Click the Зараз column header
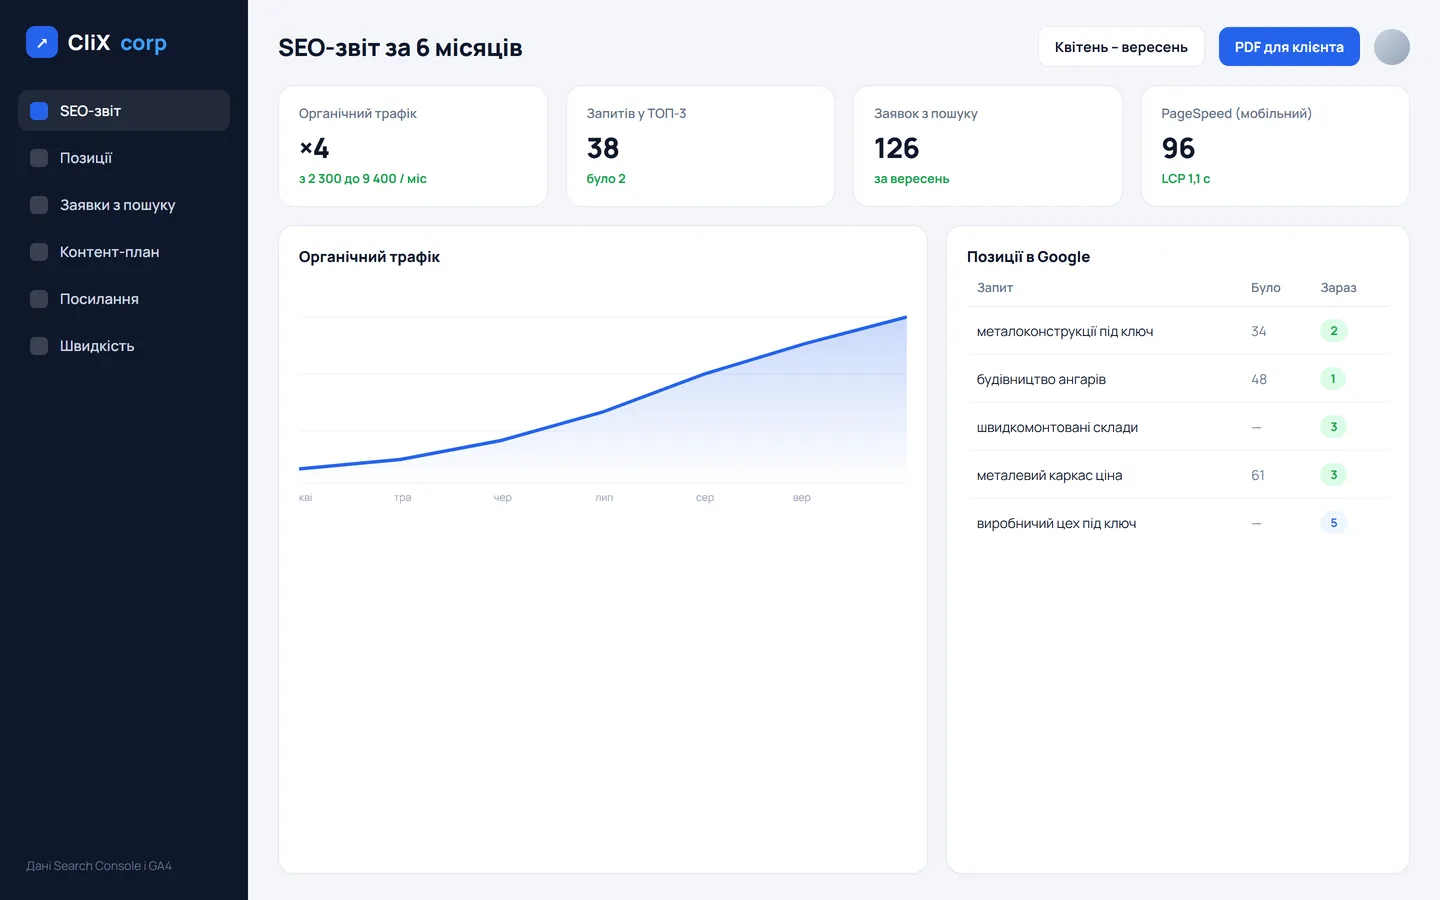Screen dimensions: 1440x900 pyautogui.click(x=1338, y=288)
